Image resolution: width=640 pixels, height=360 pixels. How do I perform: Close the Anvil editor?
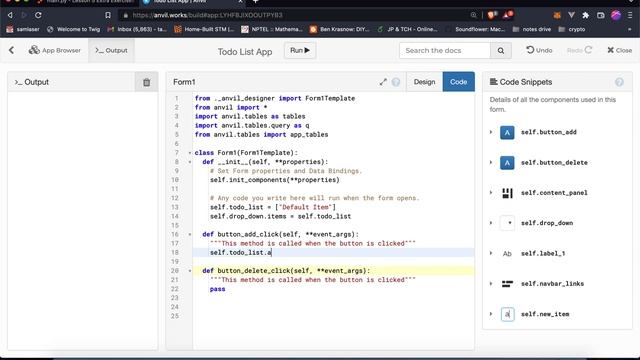(x=620, y=50)
